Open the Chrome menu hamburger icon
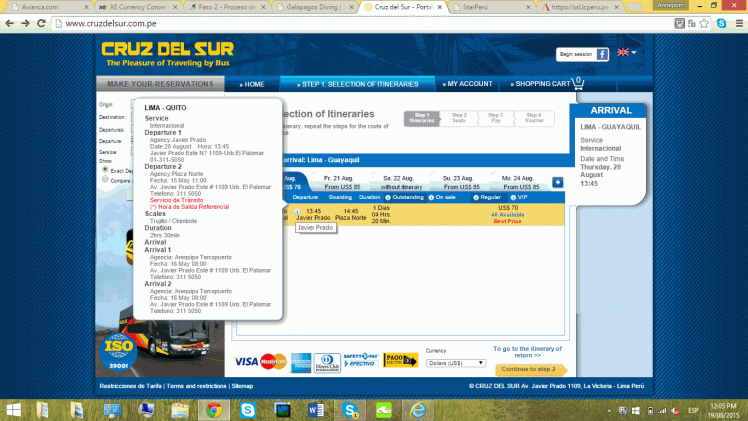This screenshot has height=421, width=748. click(x=739, y=23)
